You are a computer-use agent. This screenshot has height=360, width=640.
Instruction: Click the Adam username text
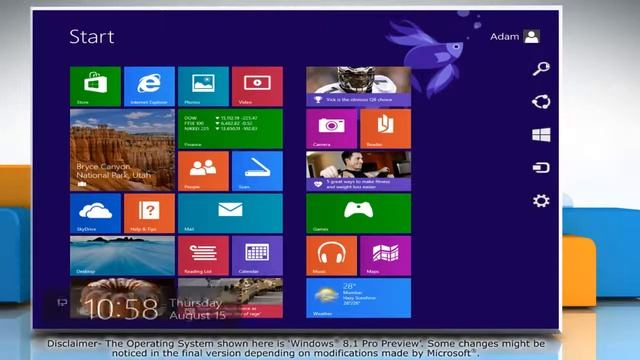tap(504, 37)
